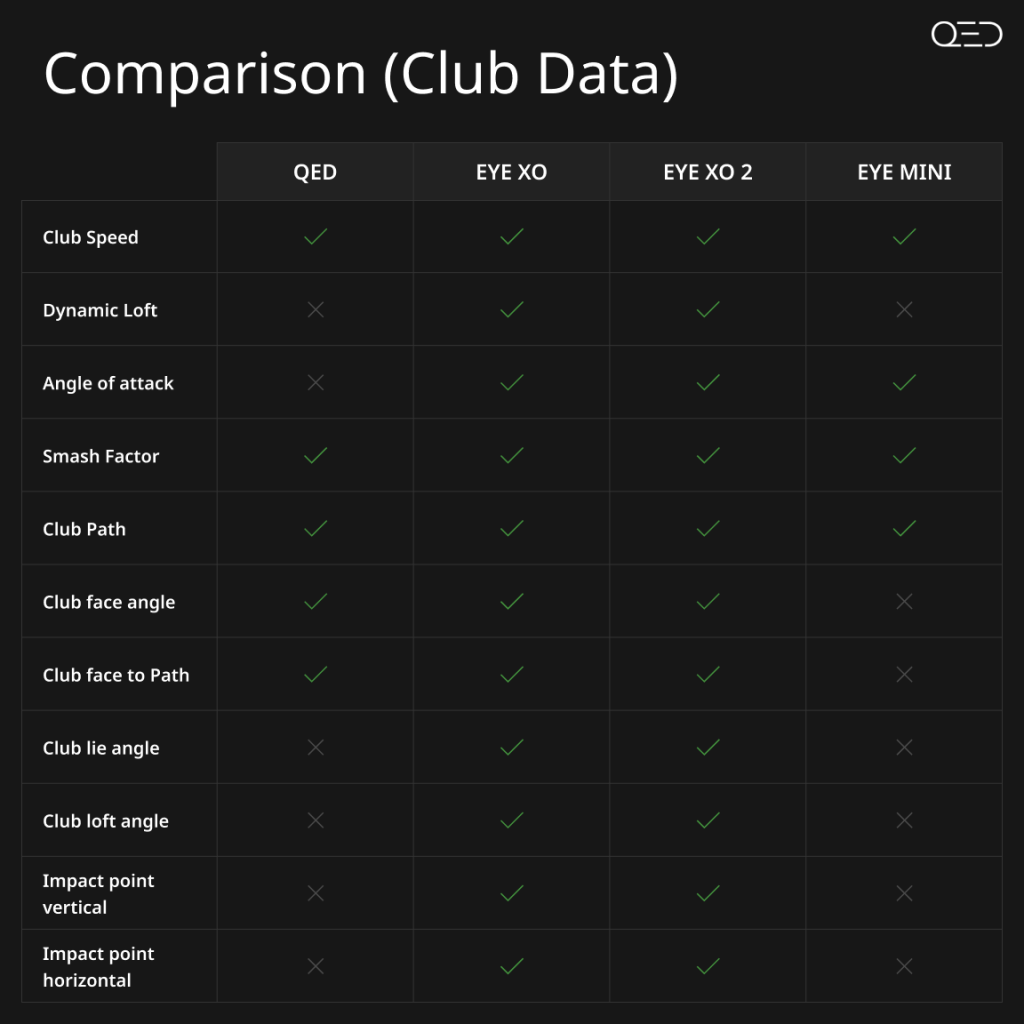Click the Smash Factor row label

[x=100, y=456]
